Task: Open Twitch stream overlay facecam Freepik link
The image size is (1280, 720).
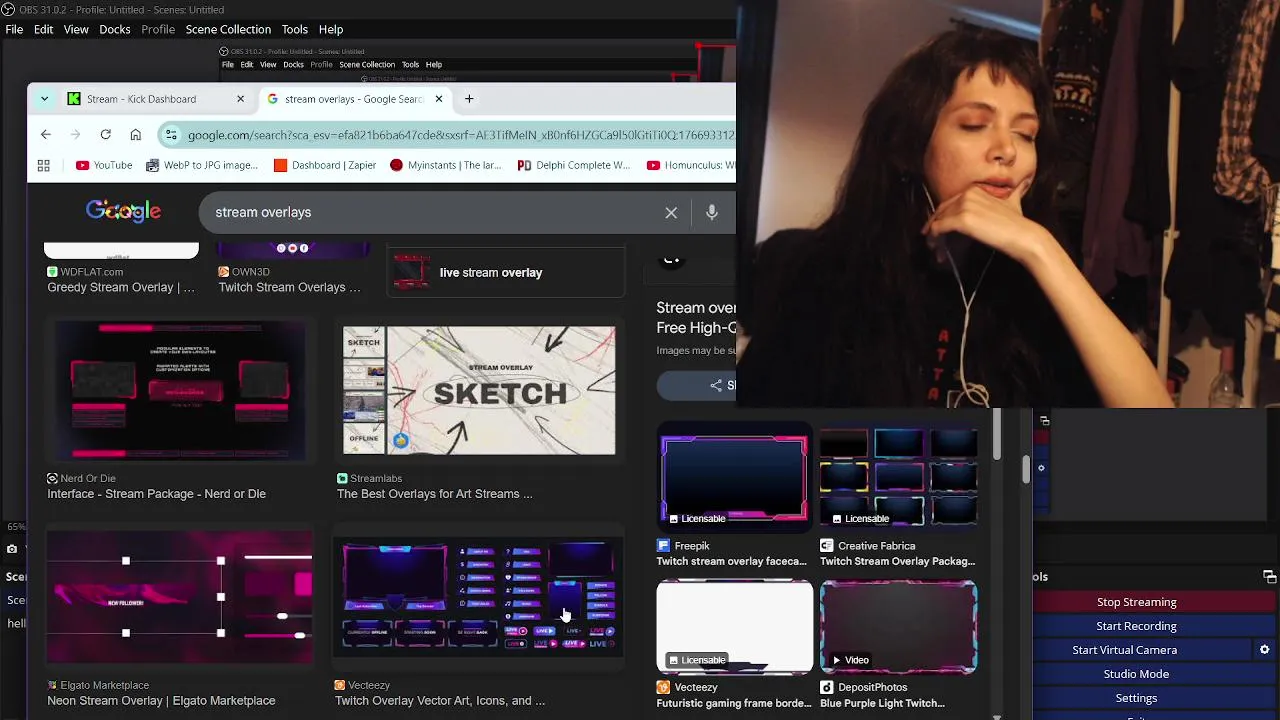Action: (731, 561)
